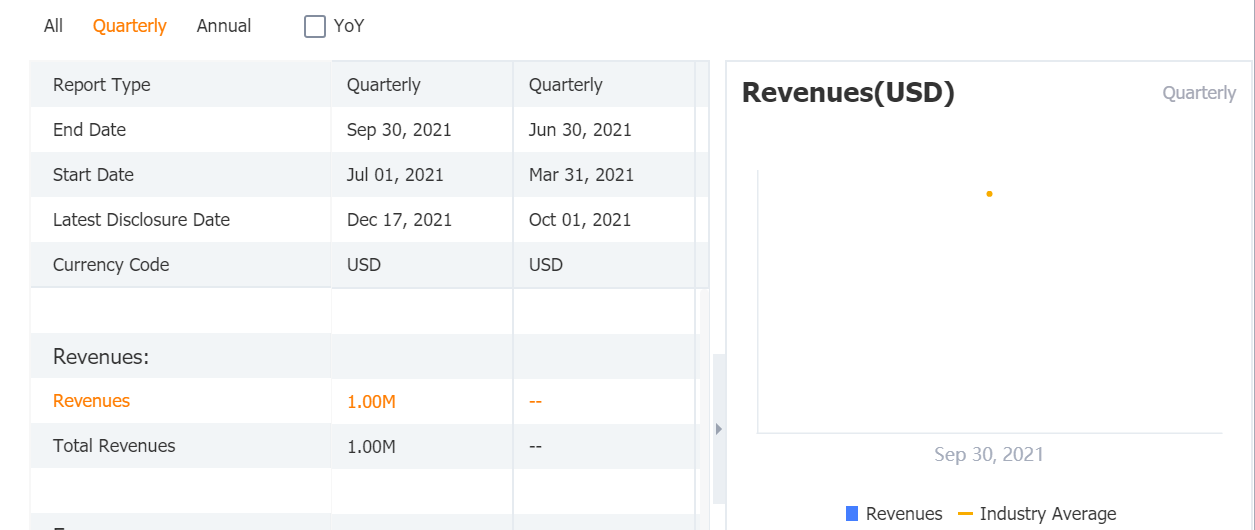Click Sep 30, 2021 End Date cell
This screenshot has height=530, width=1255.
click(x=399, y=130)
